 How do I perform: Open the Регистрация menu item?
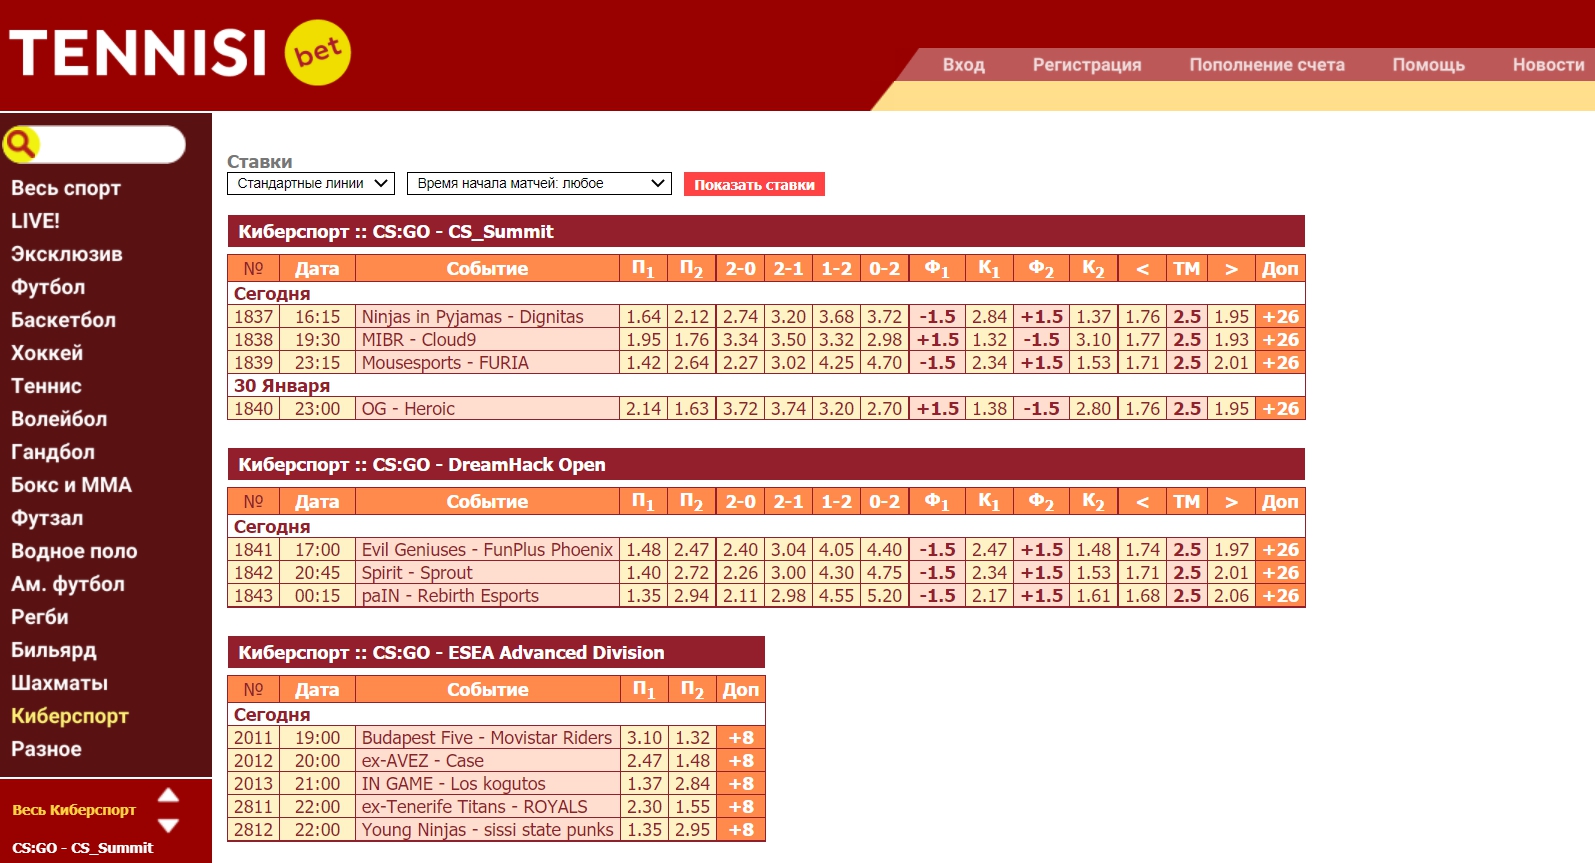coord(1087,65)
